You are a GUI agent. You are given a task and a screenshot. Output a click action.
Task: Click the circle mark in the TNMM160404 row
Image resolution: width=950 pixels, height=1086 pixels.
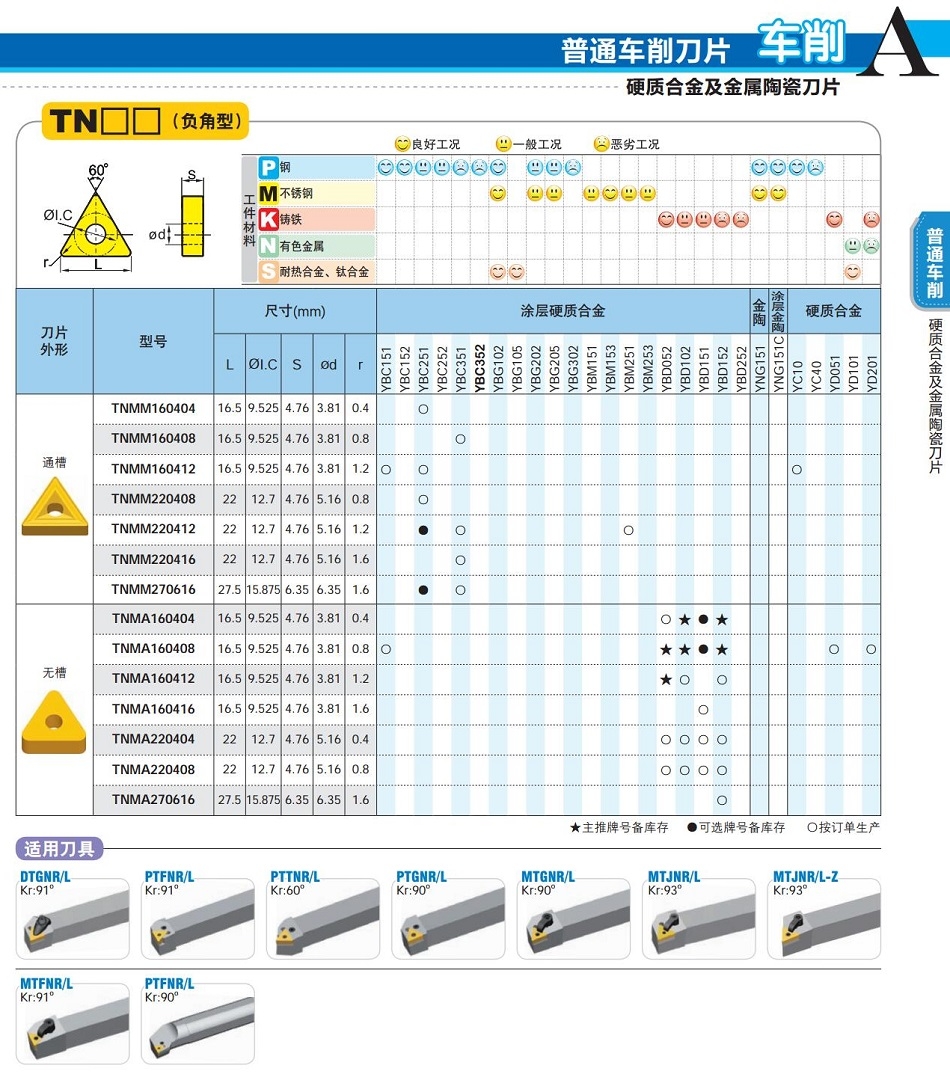coord(423,409)
